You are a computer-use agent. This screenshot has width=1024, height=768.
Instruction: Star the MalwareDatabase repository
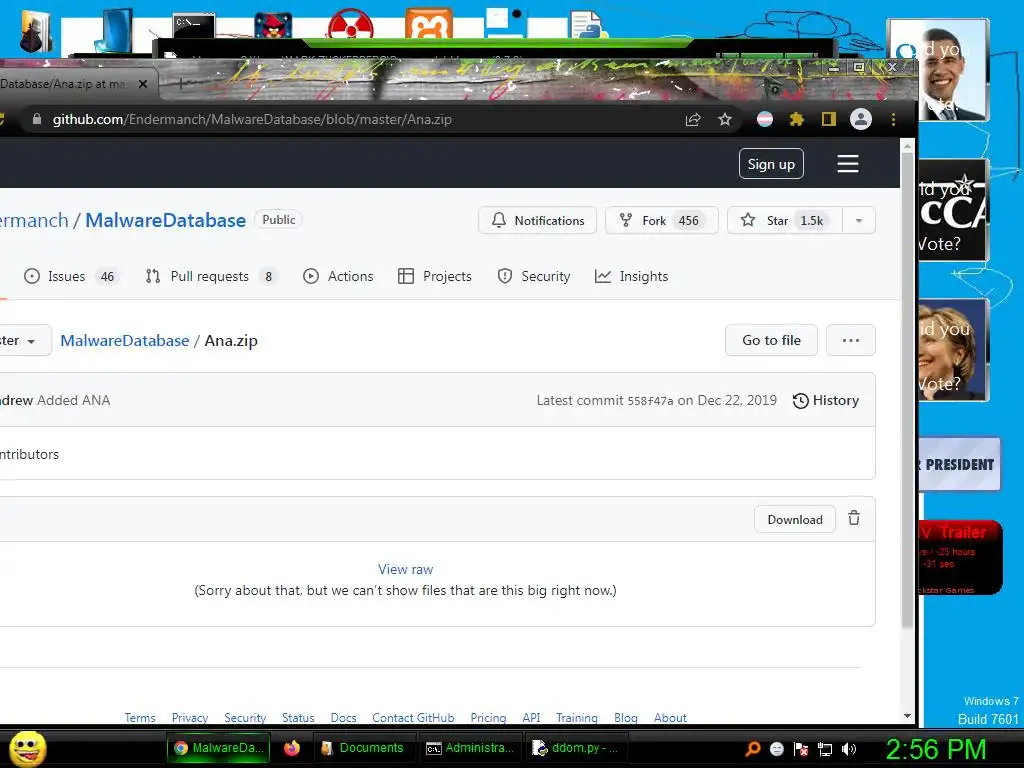(x=785, y=220)
